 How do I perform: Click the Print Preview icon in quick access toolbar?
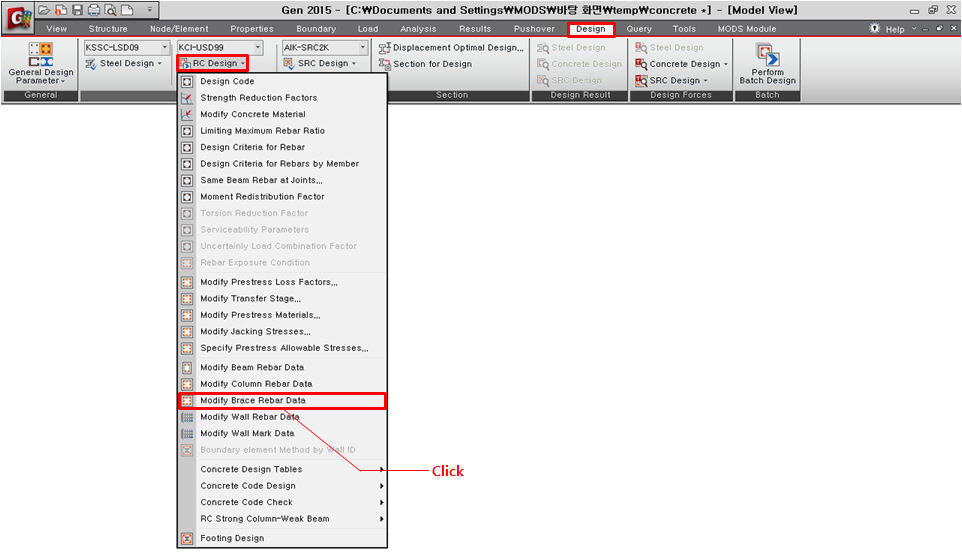(x=110, y=10)
